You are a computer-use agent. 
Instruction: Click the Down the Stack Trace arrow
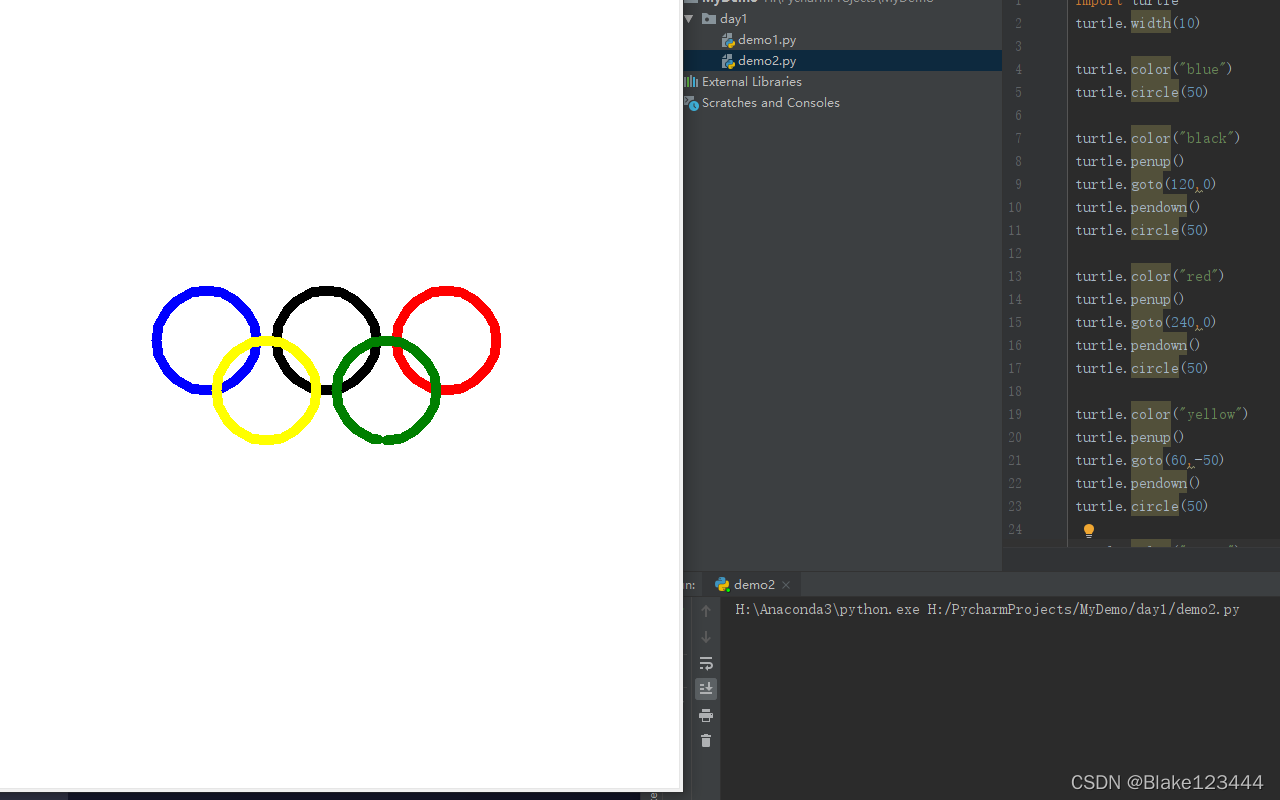click(x=706, y=637)
